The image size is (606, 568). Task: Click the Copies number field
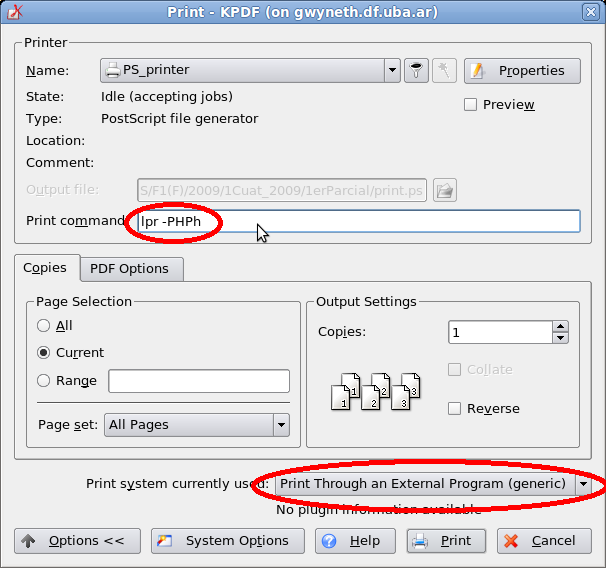pos(500,332)
